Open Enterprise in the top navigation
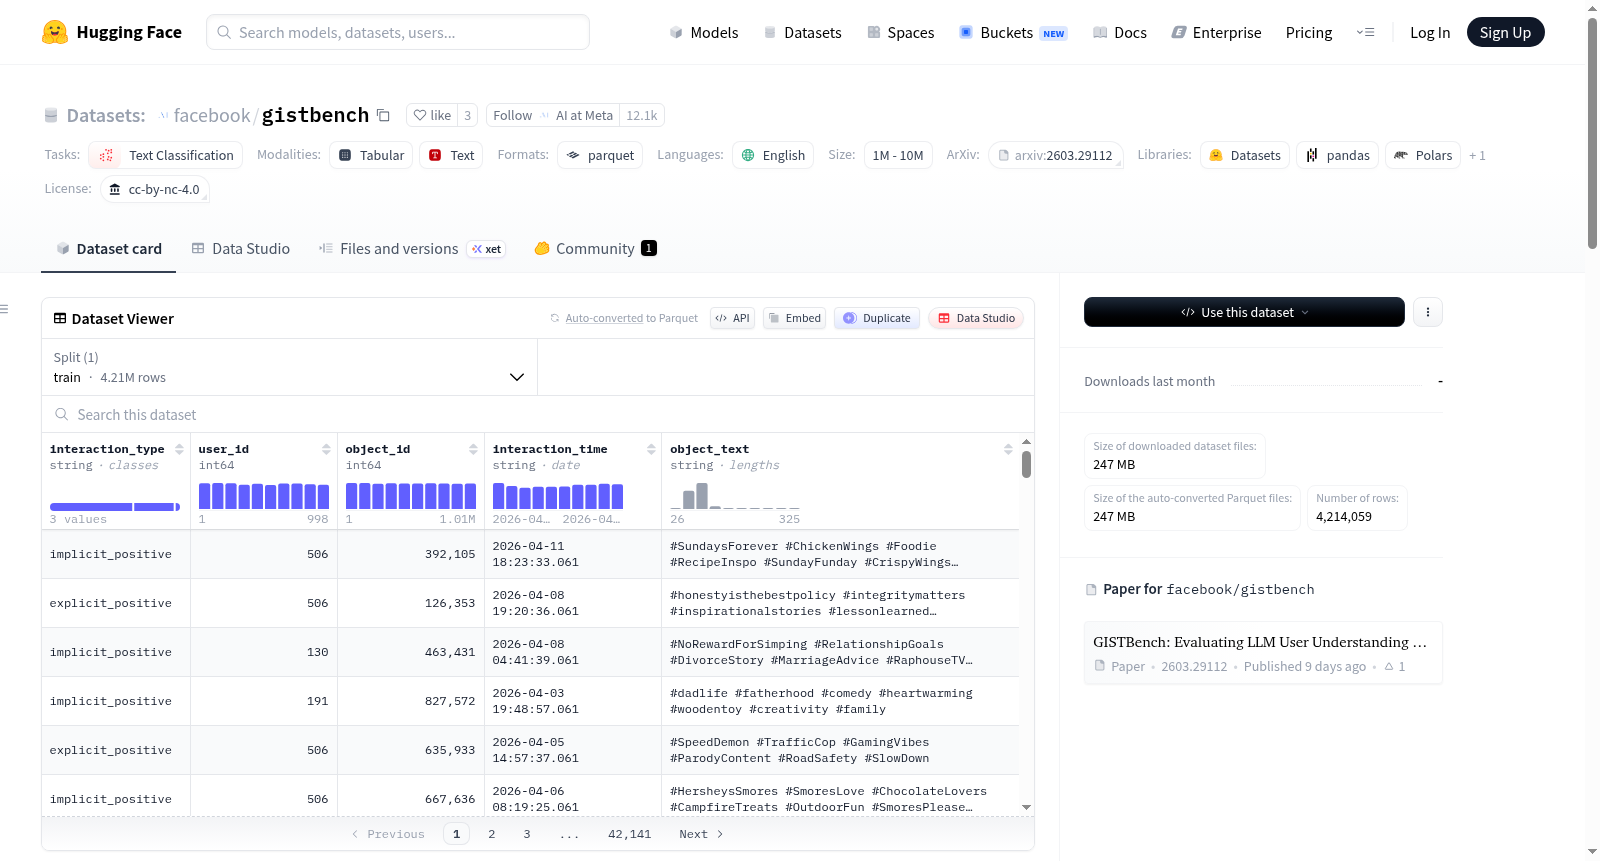The width and height of the screenshot is (1600, 861). tap(1216, 32)
